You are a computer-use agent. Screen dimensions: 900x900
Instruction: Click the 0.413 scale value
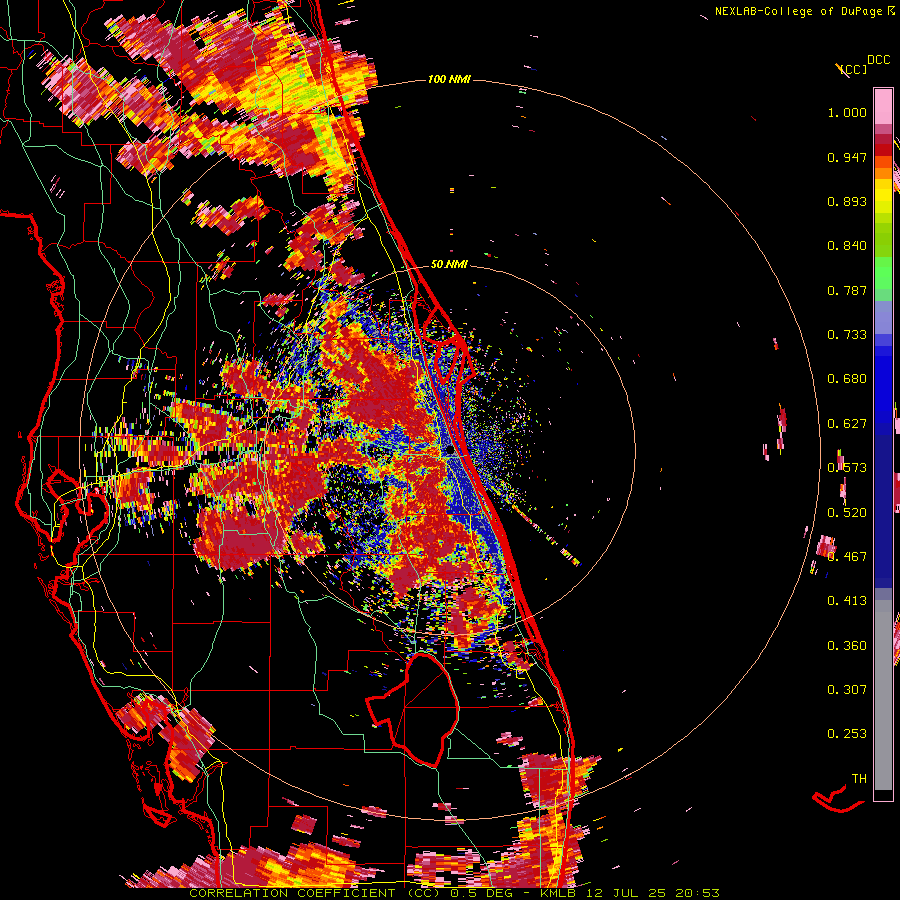click(x=847, y=601)
